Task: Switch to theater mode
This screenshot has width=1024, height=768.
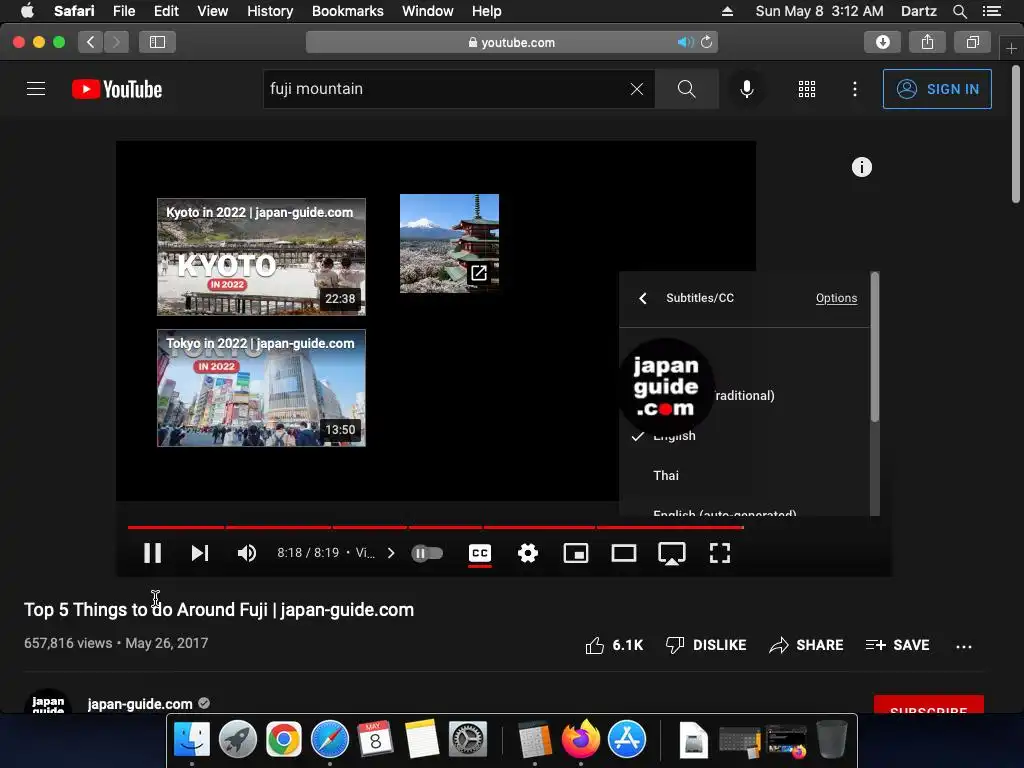Action: (624, 553)
